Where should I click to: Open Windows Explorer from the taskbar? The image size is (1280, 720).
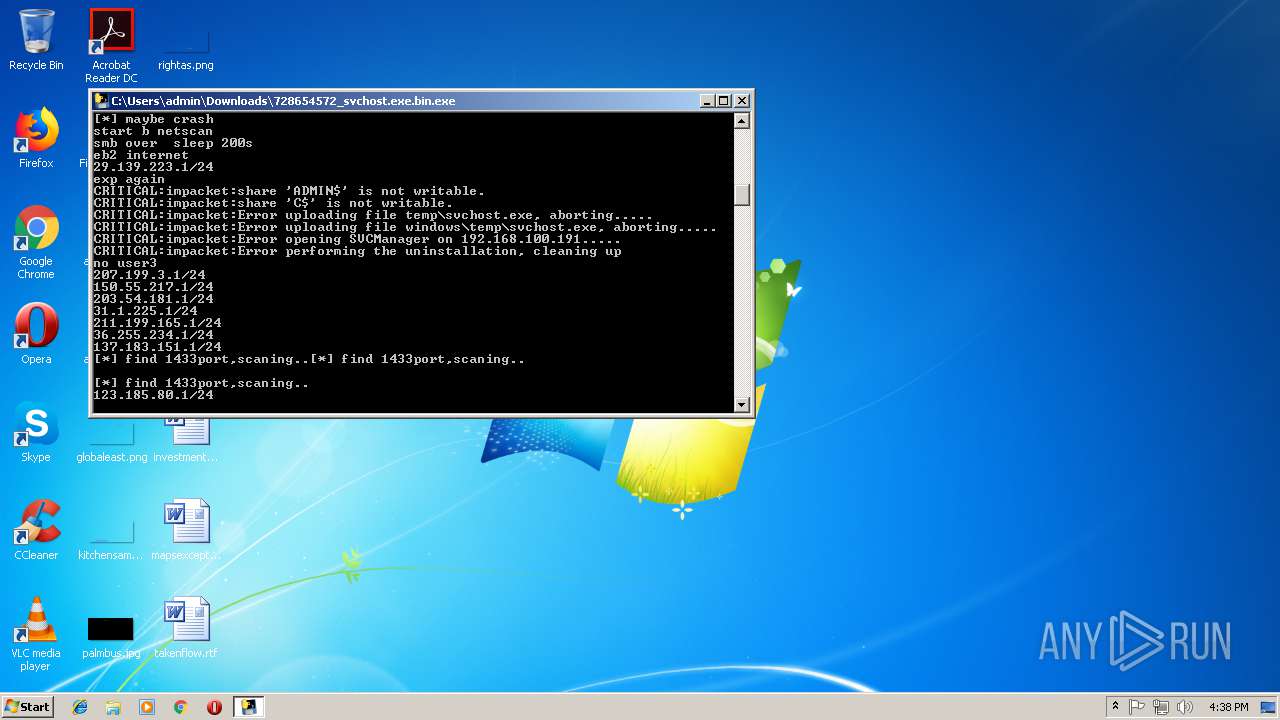pos(113,707)
